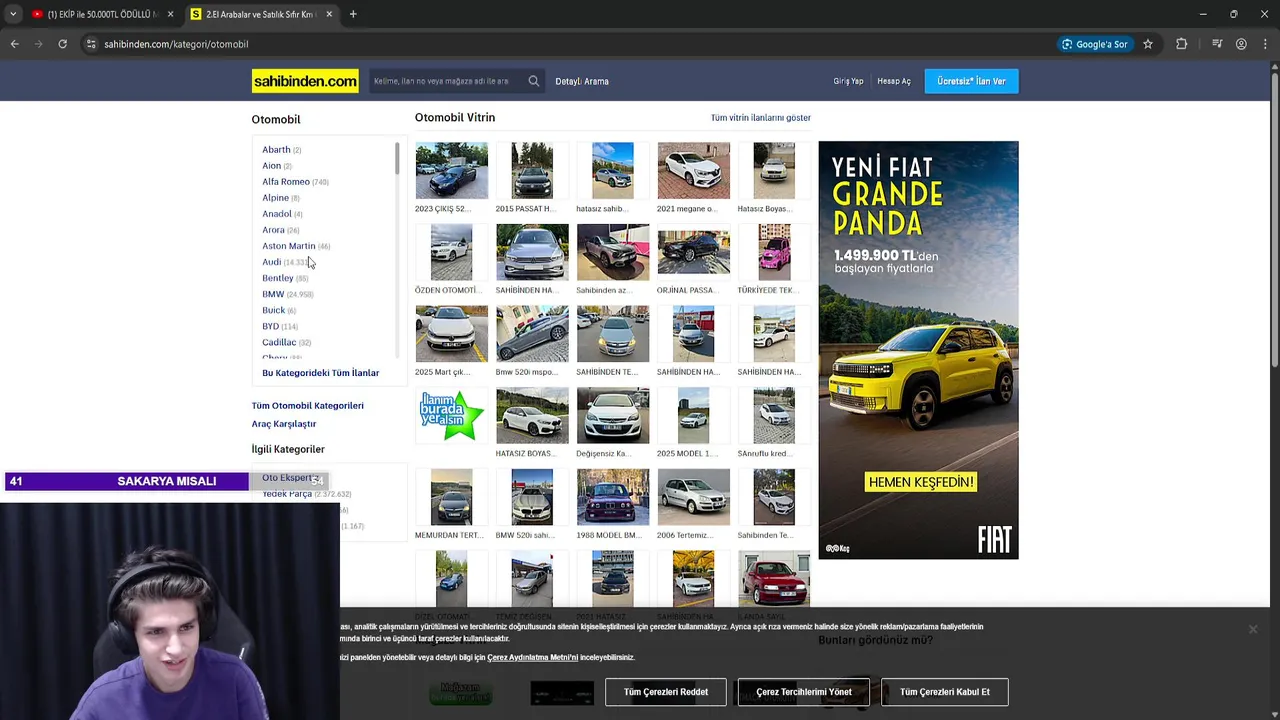Open the Buick category
The image size is (1280, 720).
273,310
